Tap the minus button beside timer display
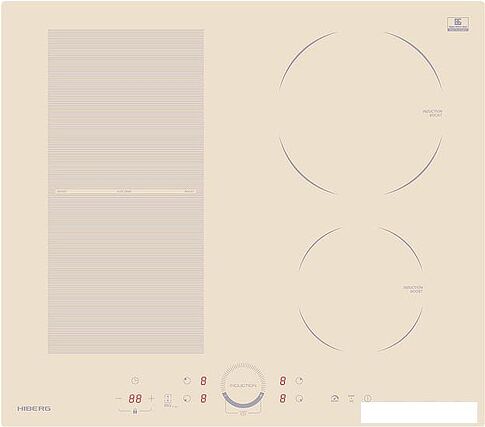This screenshot has width=485, height=427. coord(118,398)
